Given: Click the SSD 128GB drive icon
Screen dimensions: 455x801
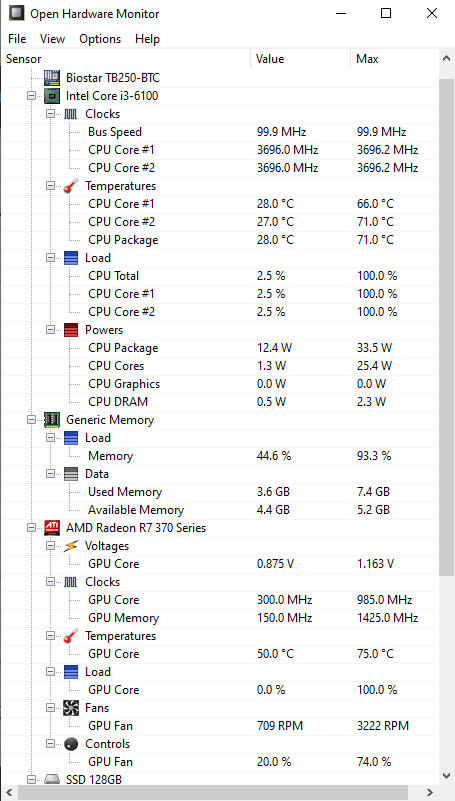Looking at the screenshot, I should [52, 780].
